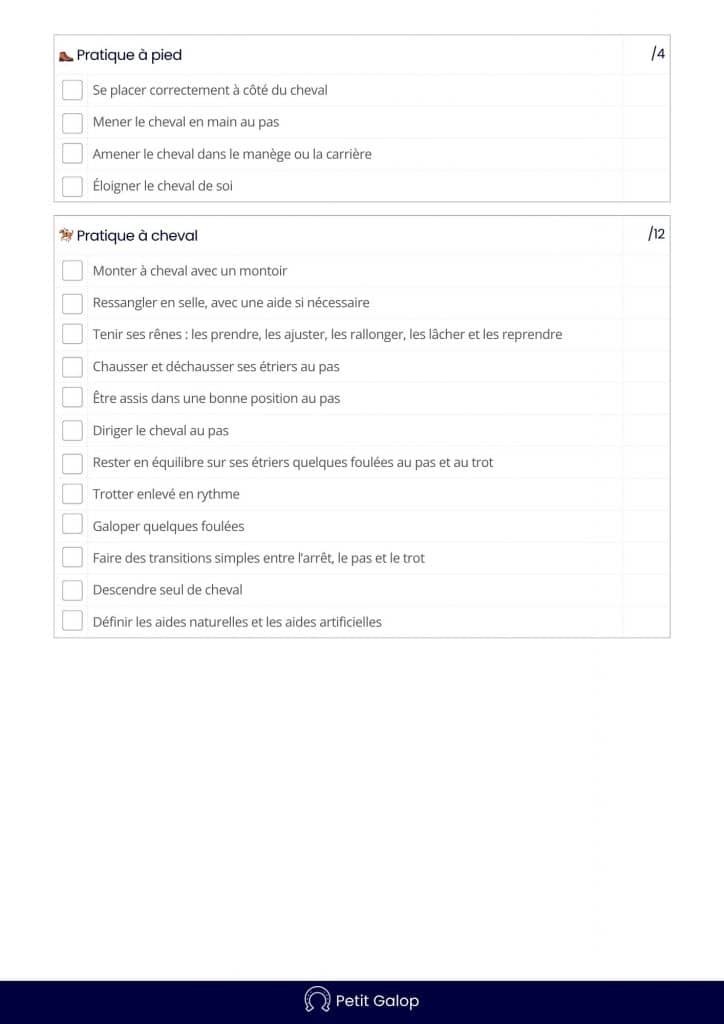Check 'Descendre seul de cheval' box
The image size is (724, 1024).
72,590
